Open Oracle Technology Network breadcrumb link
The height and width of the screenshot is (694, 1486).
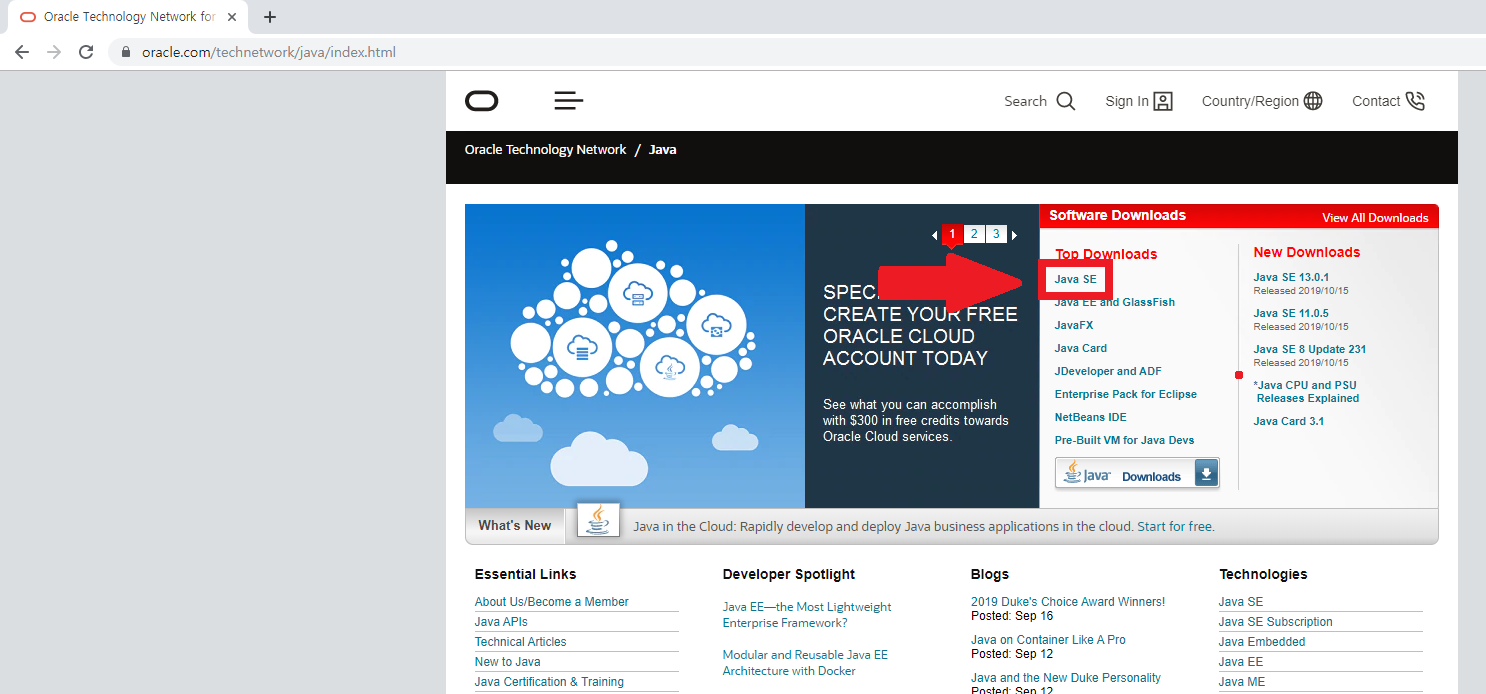[x=545, y=149]
